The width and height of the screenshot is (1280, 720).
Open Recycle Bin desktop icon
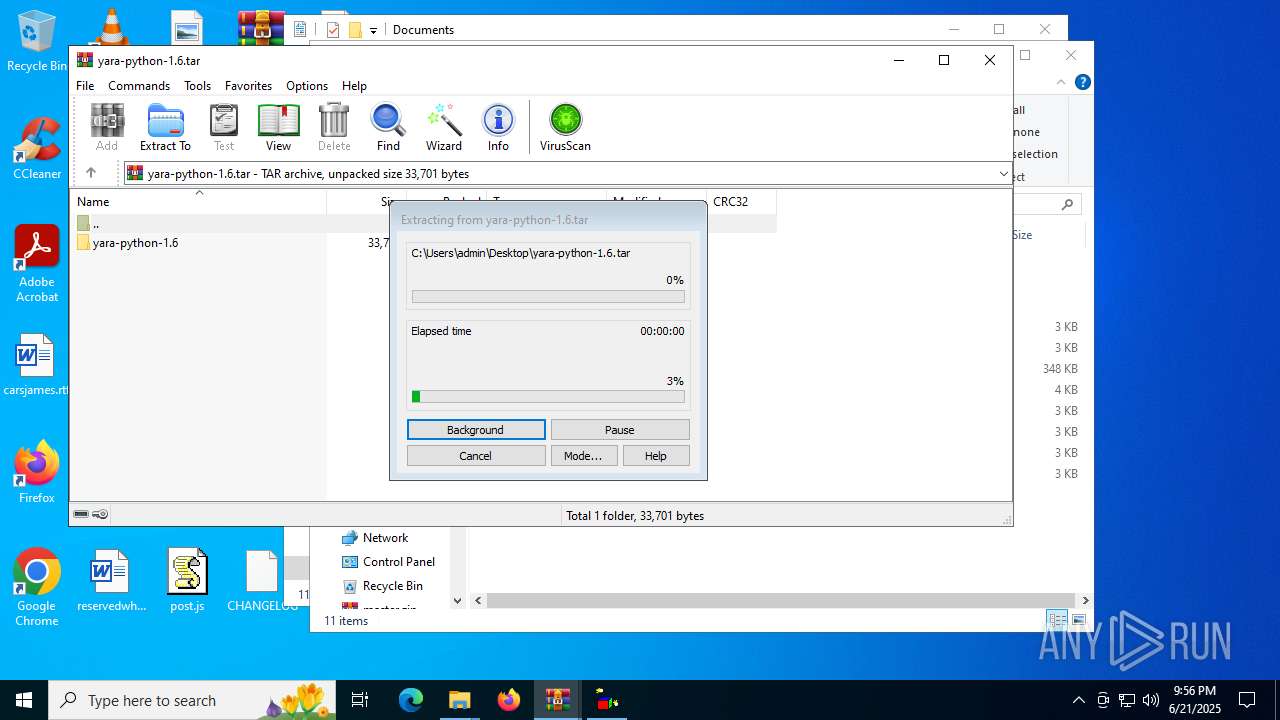[36, 42]
